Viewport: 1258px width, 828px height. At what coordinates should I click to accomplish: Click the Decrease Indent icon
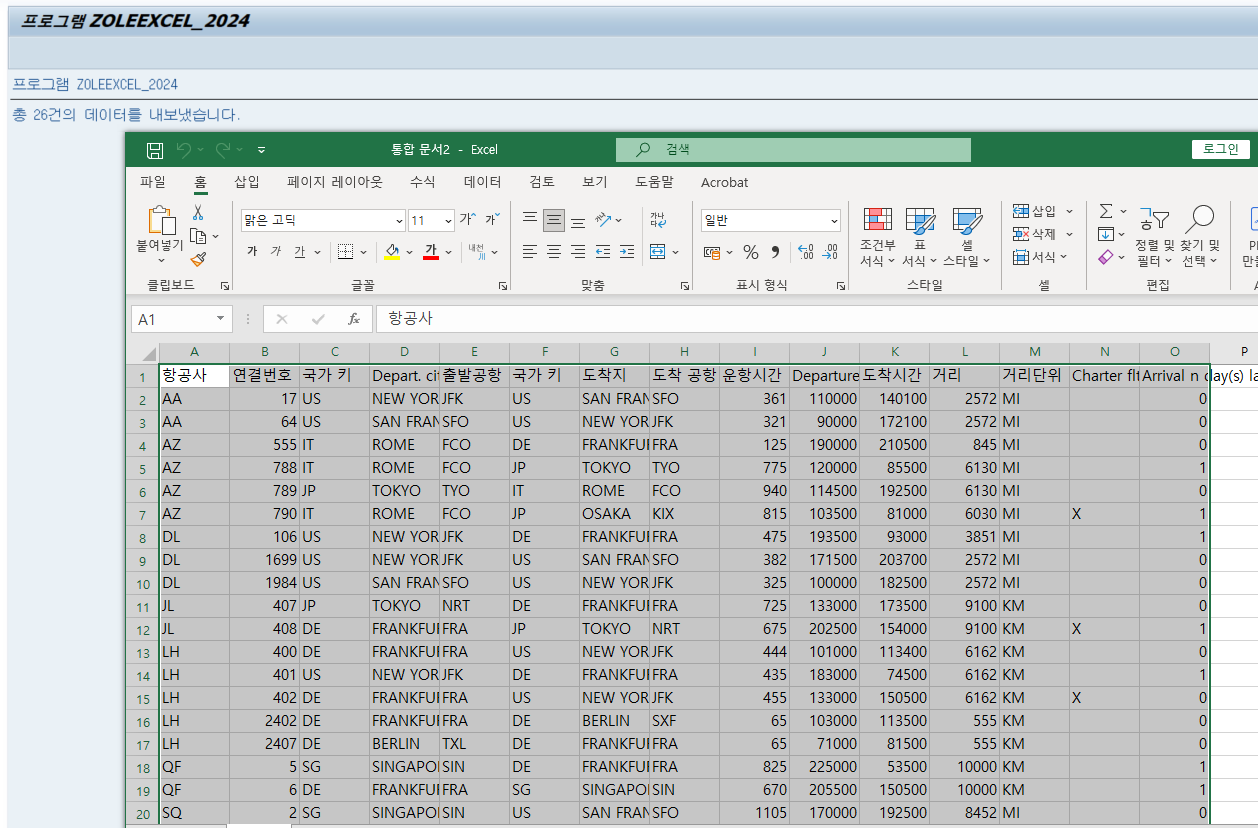pyautogui.click(x=603, y=252)
